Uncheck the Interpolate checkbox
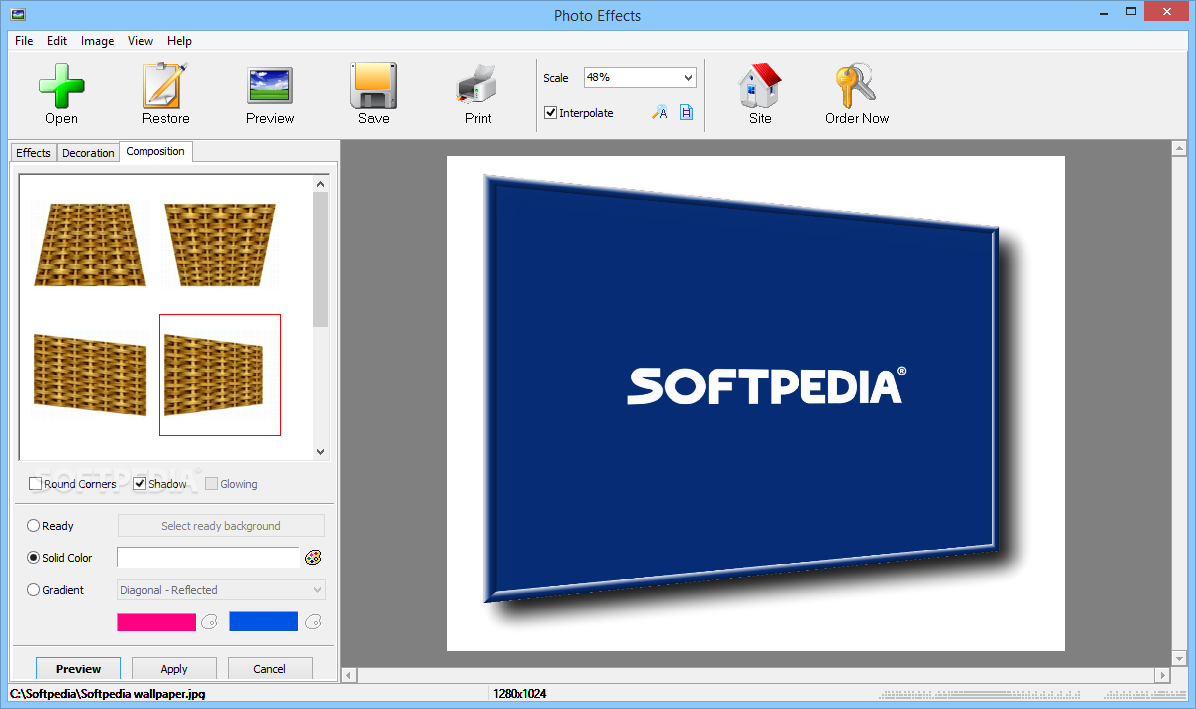1196x709 pixels. pyautogui.click(x=550, y=112)
